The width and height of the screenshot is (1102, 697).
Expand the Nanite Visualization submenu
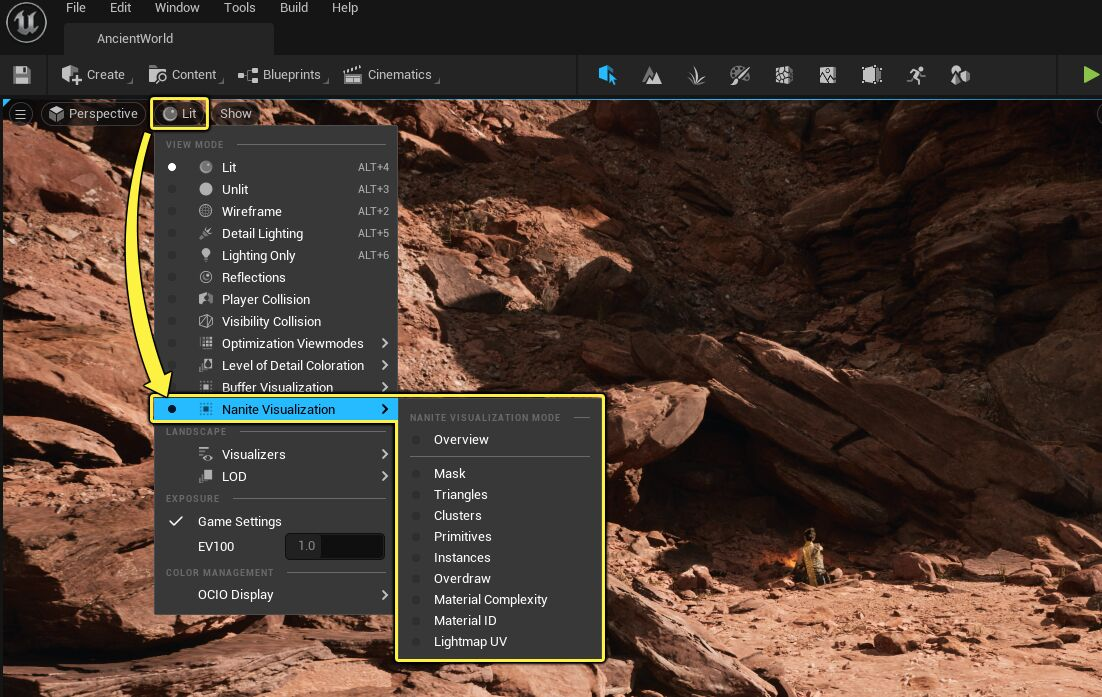[x=275, y=409]
